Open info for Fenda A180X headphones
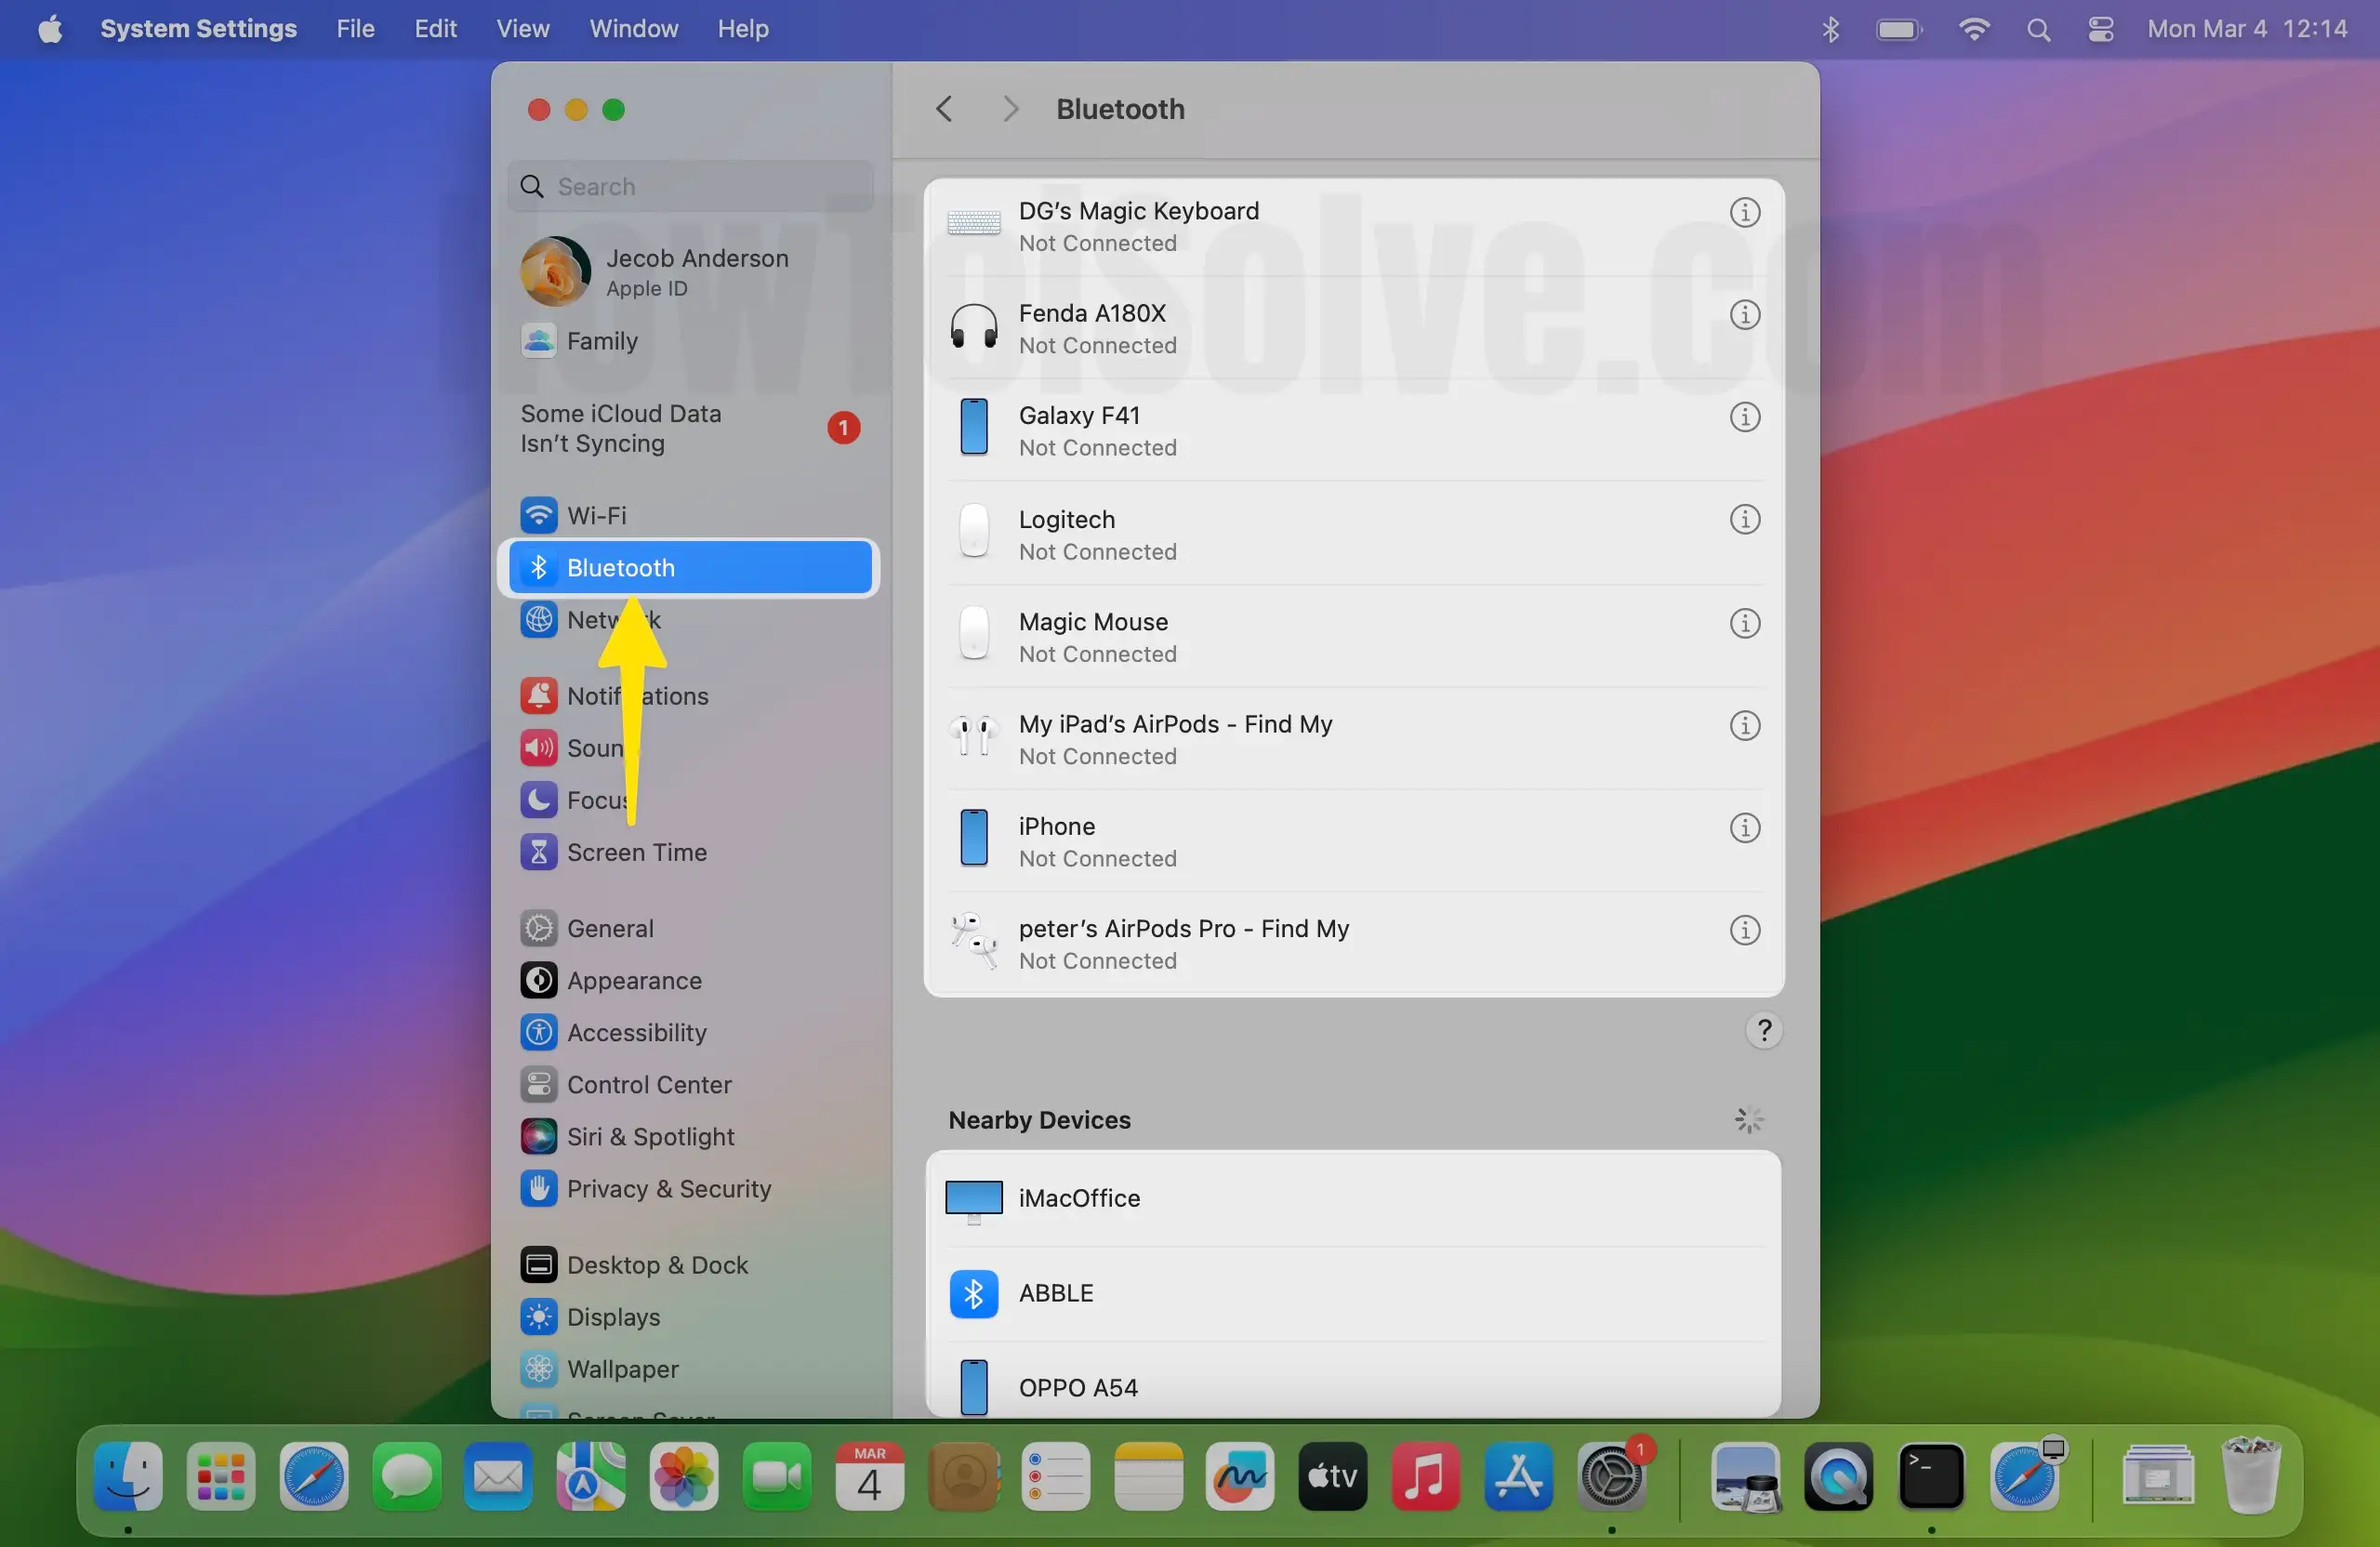2380x1547 pixels. point(1744,315)
